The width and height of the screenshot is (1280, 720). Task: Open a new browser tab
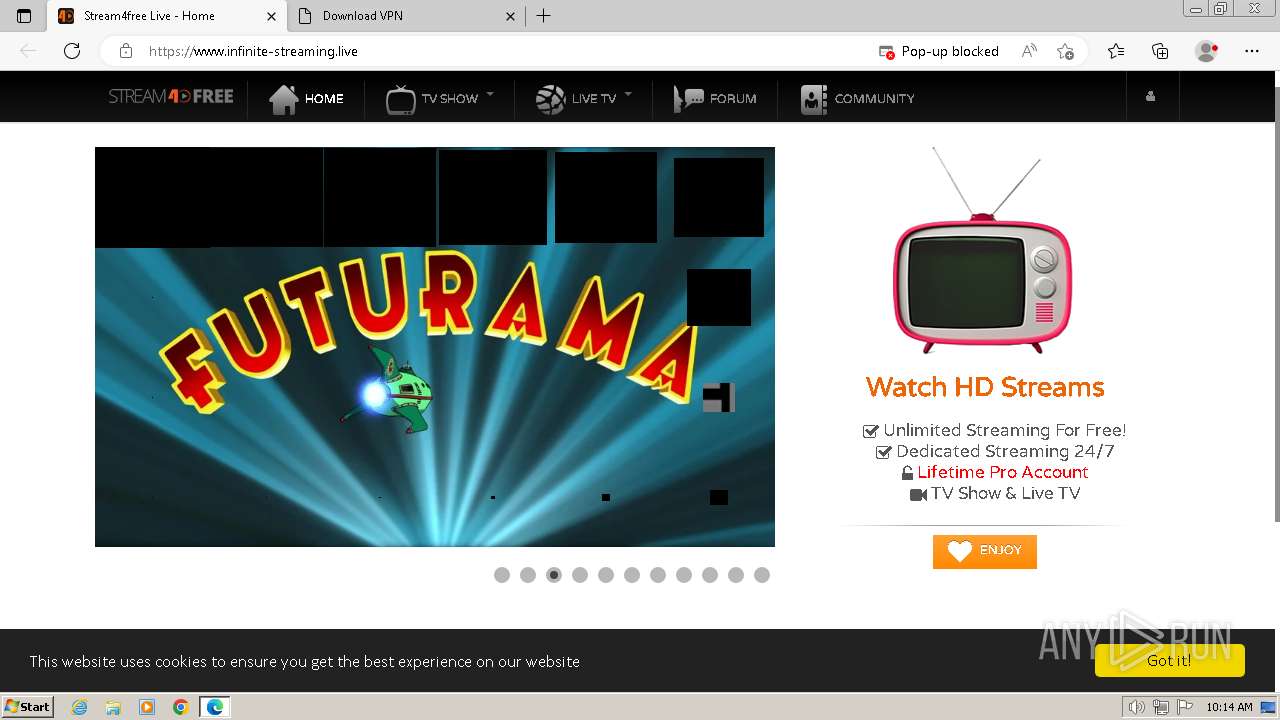544,16
